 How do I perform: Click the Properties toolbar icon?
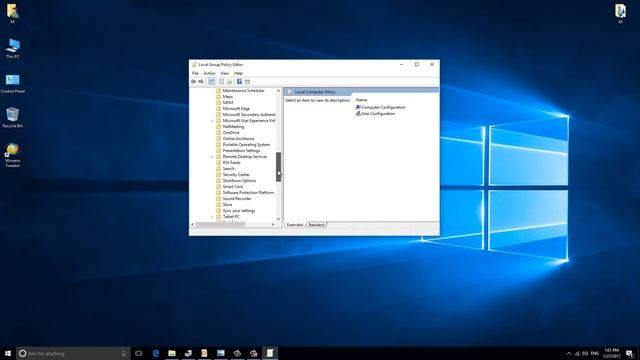click(222, 82)
